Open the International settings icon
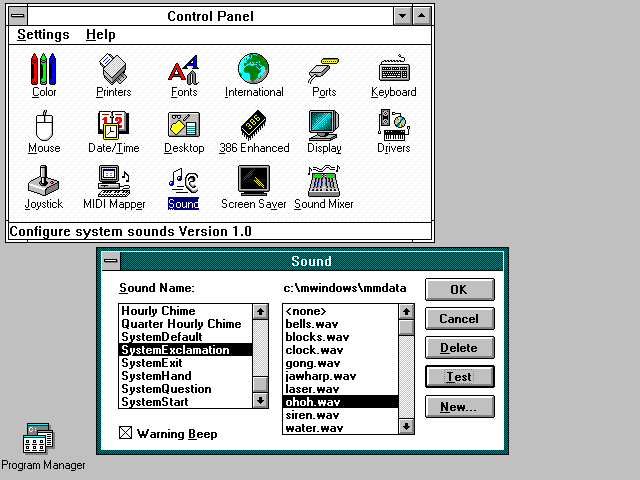The width and height of the screenshot is (640, 480). [254, 70]
